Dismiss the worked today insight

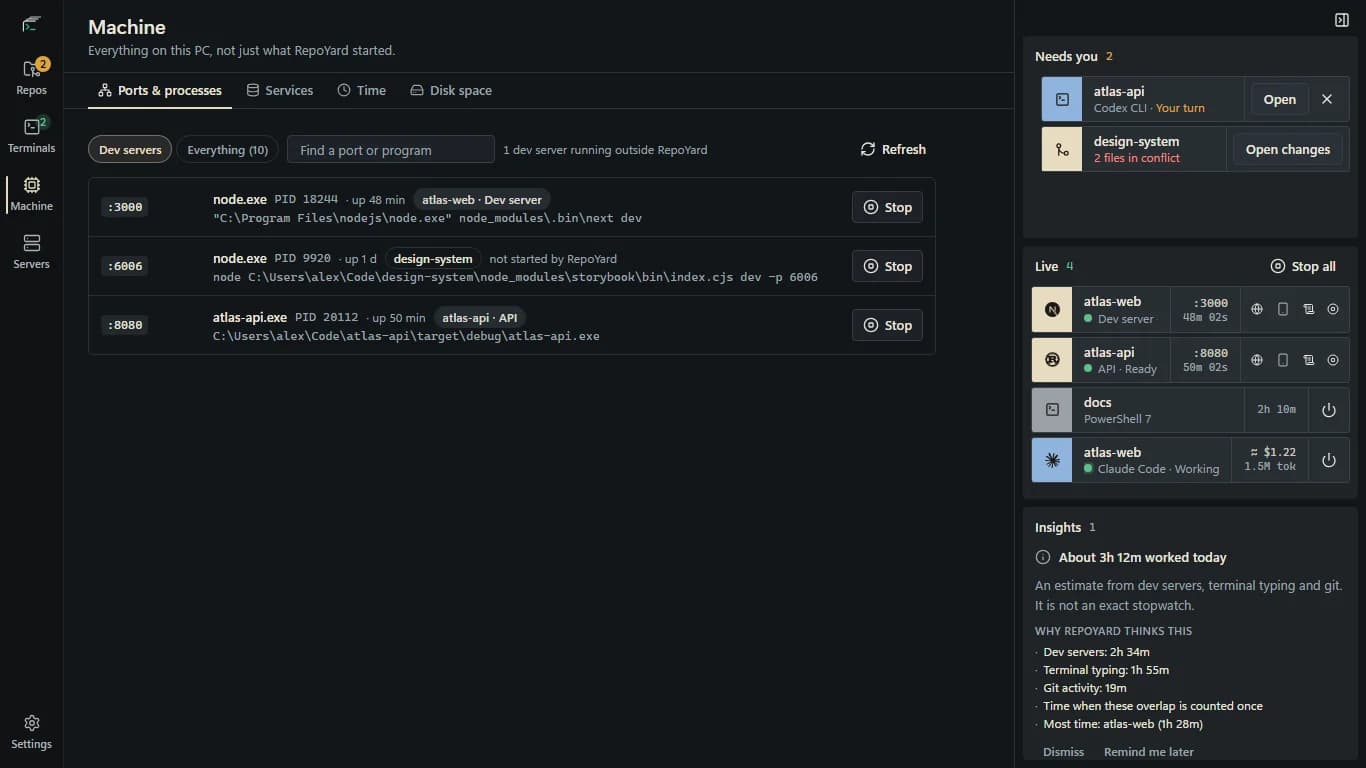1063,752
